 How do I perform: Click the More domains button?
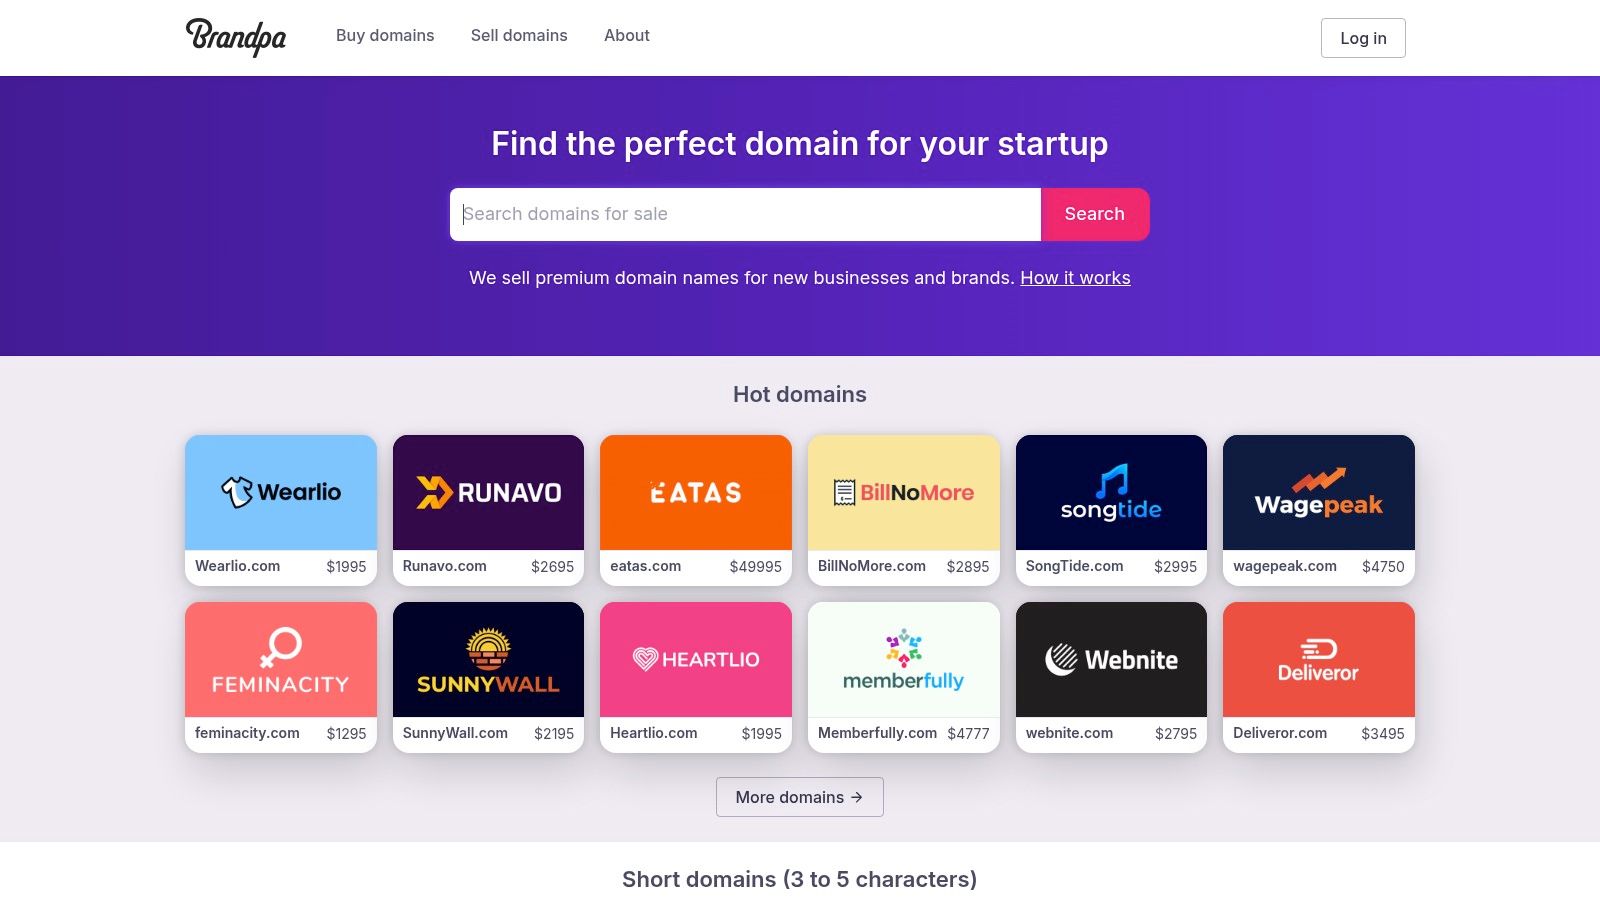[799, 797]
